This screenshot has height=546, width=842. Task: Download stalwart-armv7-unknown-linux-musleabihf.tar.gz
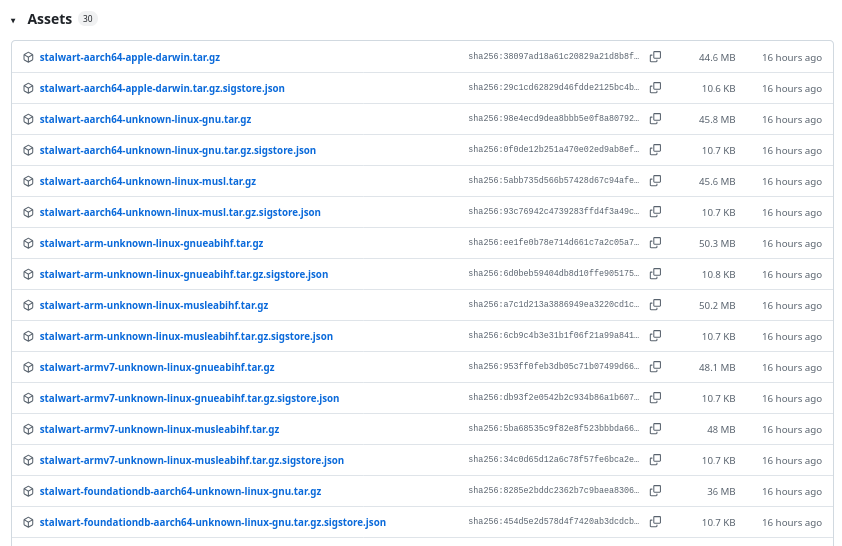[x=159, y=429]
